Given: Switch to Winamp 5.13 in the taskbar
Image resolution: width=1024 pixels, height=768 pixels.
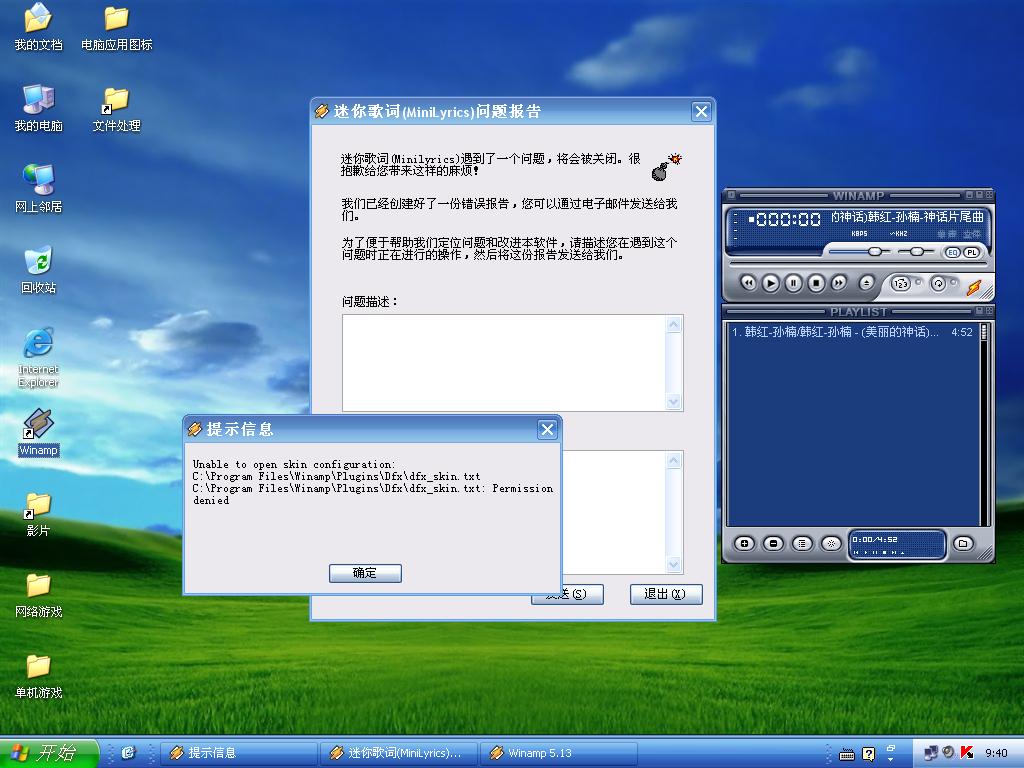Looking at the screenshot, I should (558, 753).
